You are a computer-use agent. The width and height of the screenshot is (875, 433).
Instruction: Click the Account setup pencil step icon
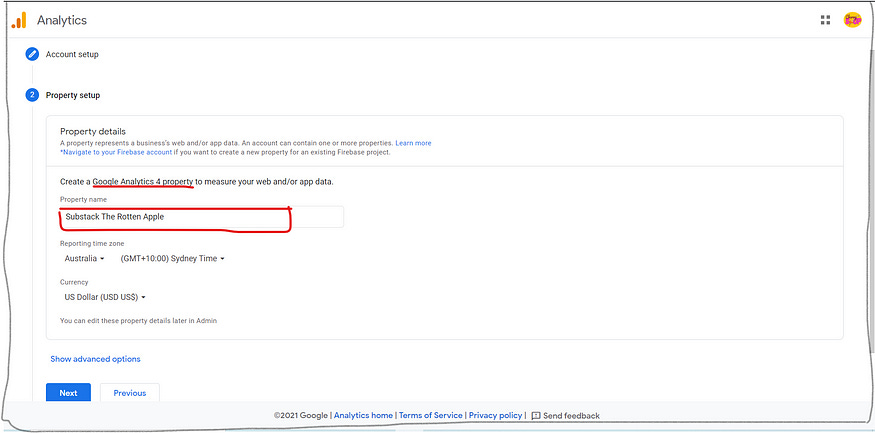[x=32, y=54]
